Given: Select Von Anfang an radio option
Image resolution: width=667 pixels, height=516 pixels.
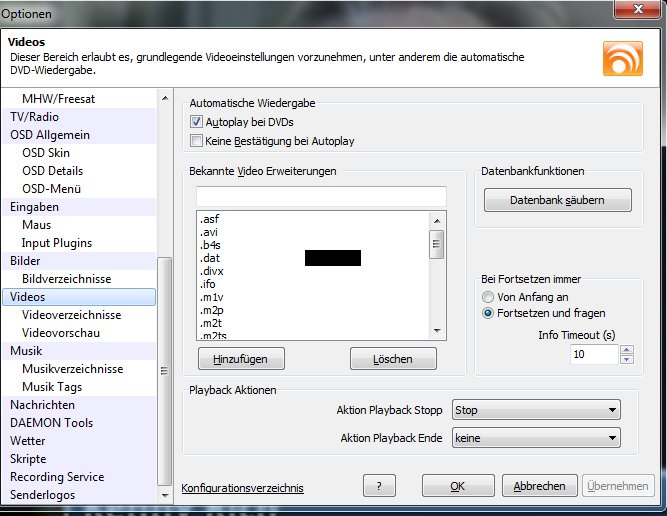Looking at the screenshot, I should coord(487,297).
